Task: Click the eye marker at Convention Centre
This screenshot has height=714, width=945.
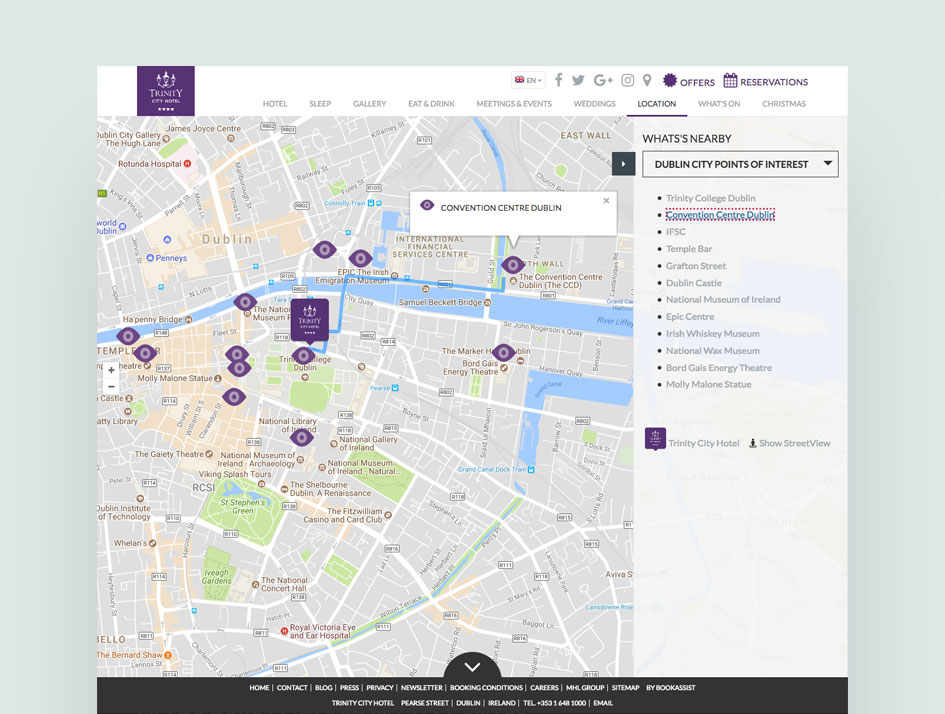Action: [x=513, y=265]
